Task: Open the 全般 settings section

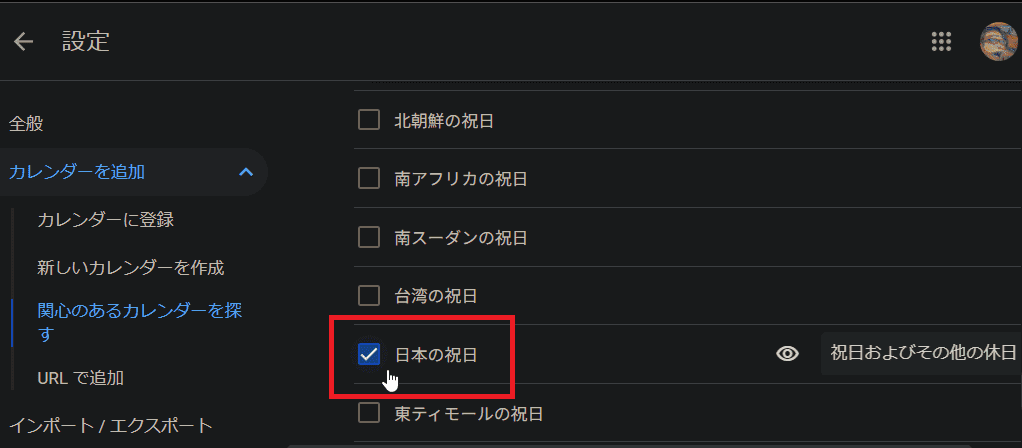Action: click(x=27, y=124)
